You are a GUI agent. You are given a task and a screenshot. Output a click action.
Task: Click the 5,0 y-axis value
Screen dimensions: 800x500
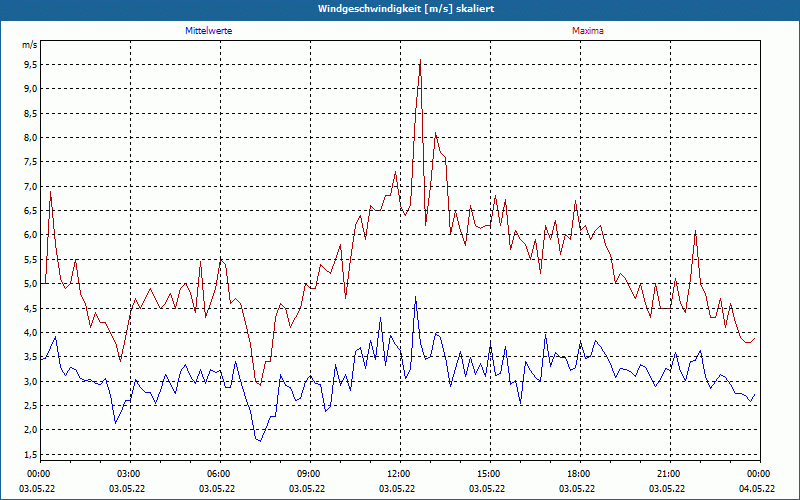click(x=31, y=284)
